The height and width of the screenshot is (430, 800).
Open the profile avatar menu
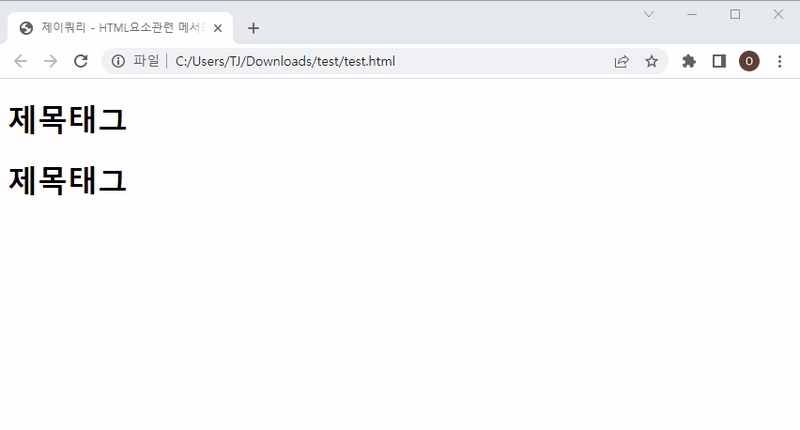pos(749,61)
